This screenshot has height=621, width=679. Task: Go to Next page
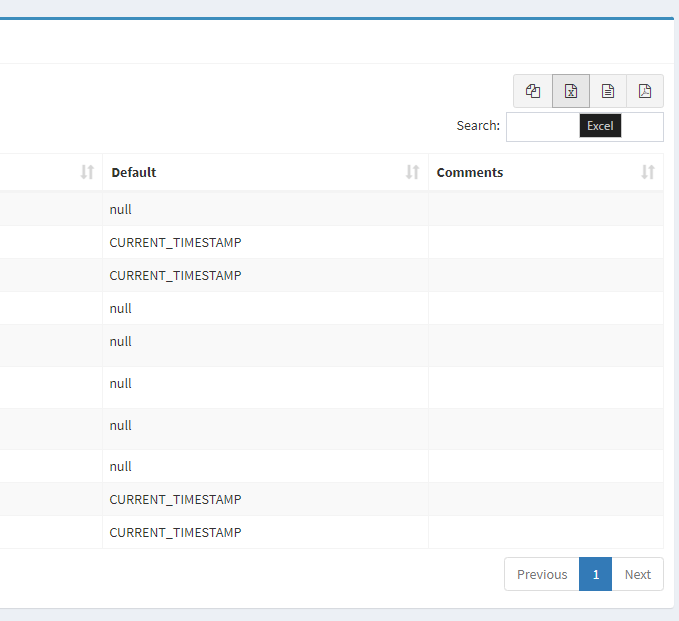pos(637,574)
